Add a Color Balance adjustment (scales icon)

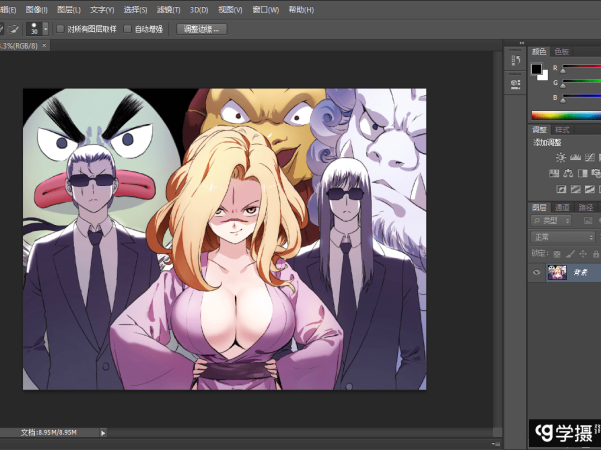click(568, 174)
